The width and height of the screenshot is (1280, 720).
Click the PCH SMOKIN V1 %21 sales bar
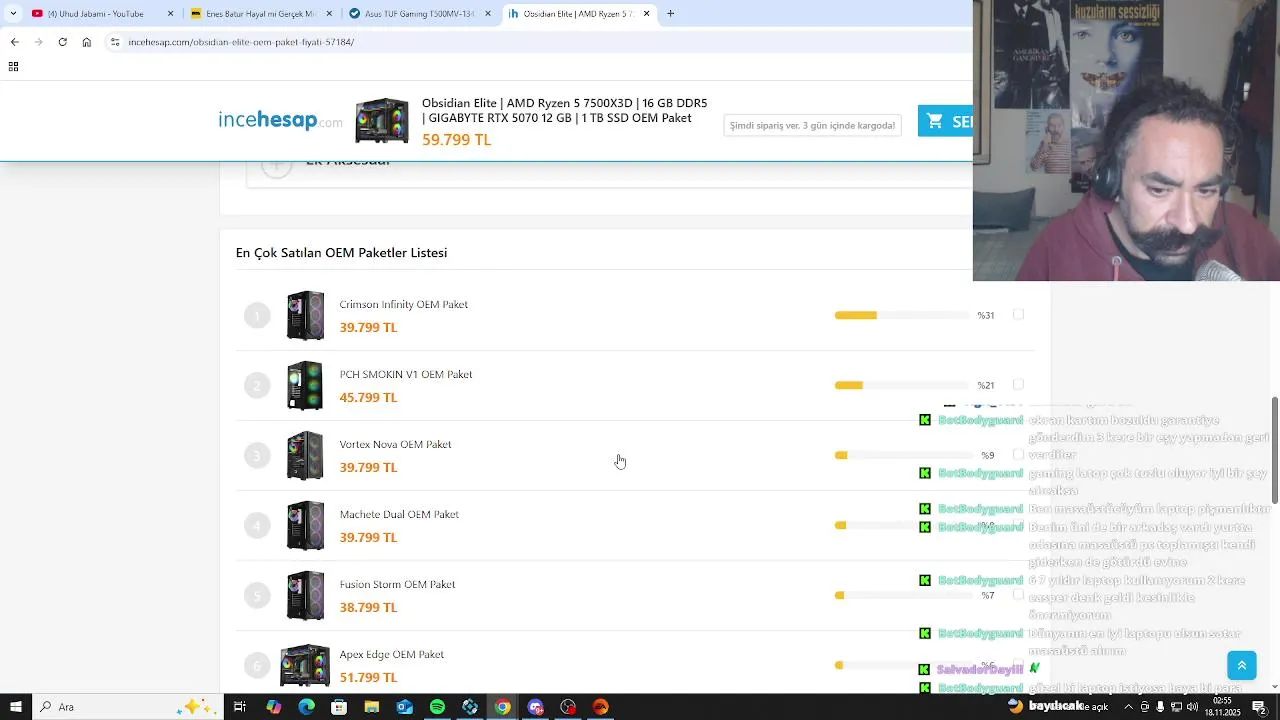(x=902, y=385)
